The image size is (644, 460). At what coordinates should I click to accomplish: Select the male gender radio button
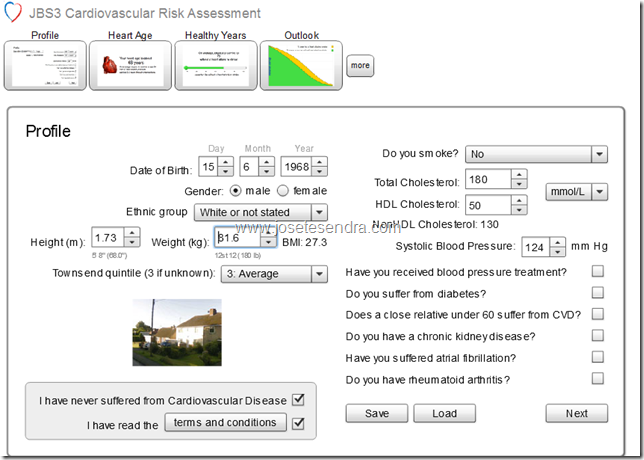[236, 191]
